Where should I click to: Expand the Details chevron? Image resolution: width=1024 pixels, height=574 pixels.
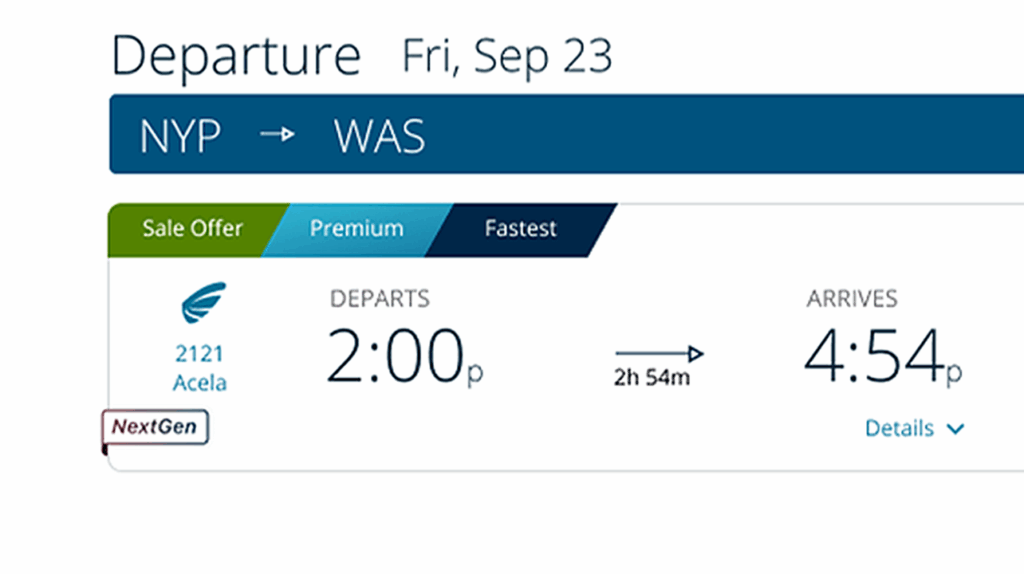(955, 429)
